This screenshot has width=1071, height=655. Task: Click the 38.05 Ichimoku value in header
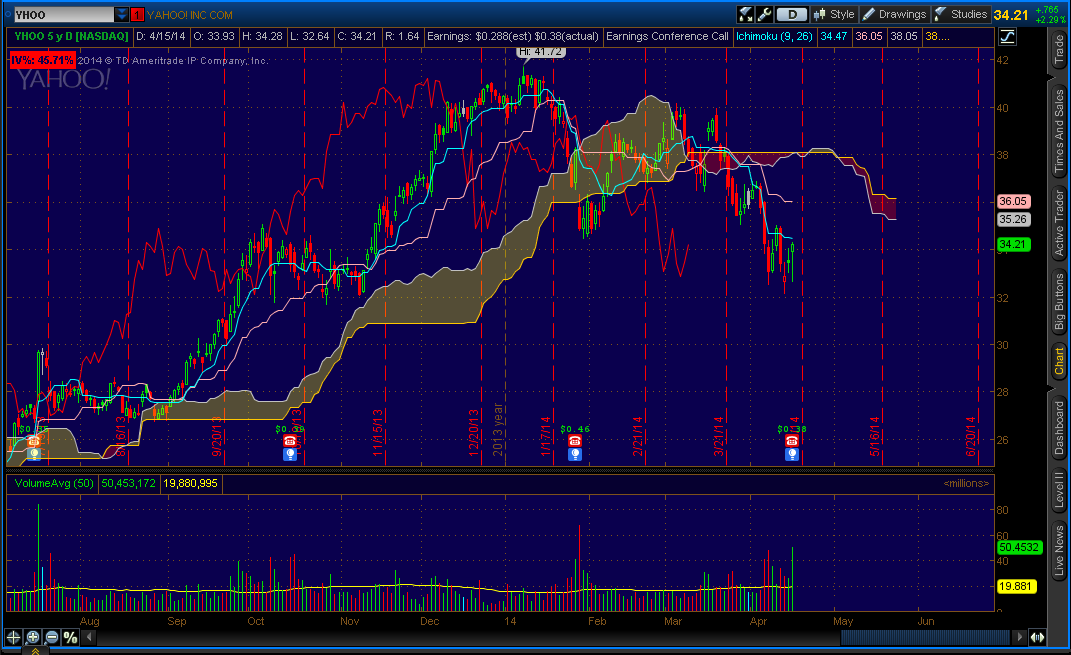tap(904, 36)
